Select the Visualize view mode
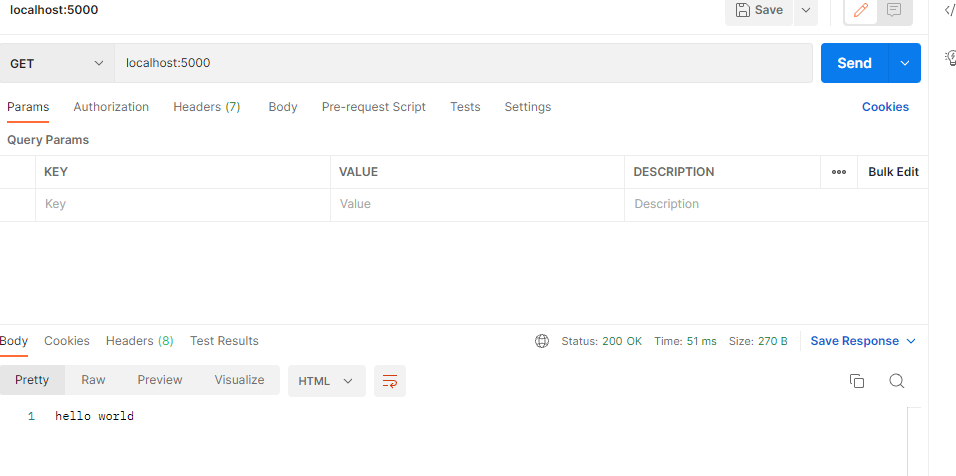 click(x=239, y=380)
